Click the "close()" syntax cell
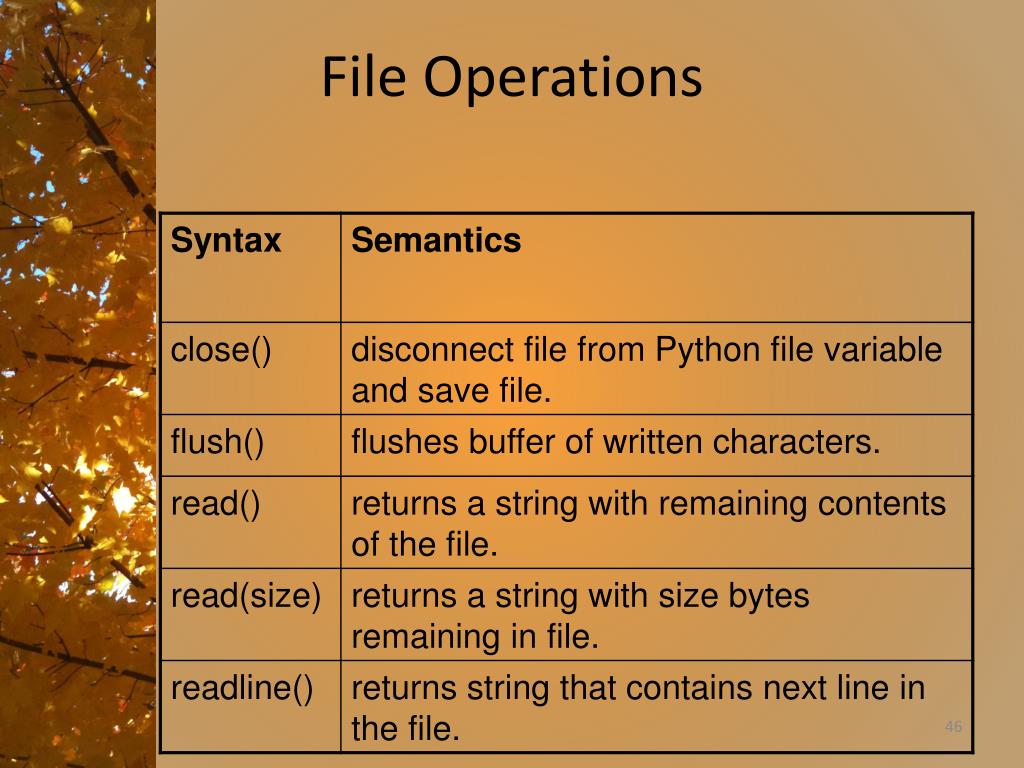The width and height of the screenshot is (1024, 768). click(x=250, y=368)
